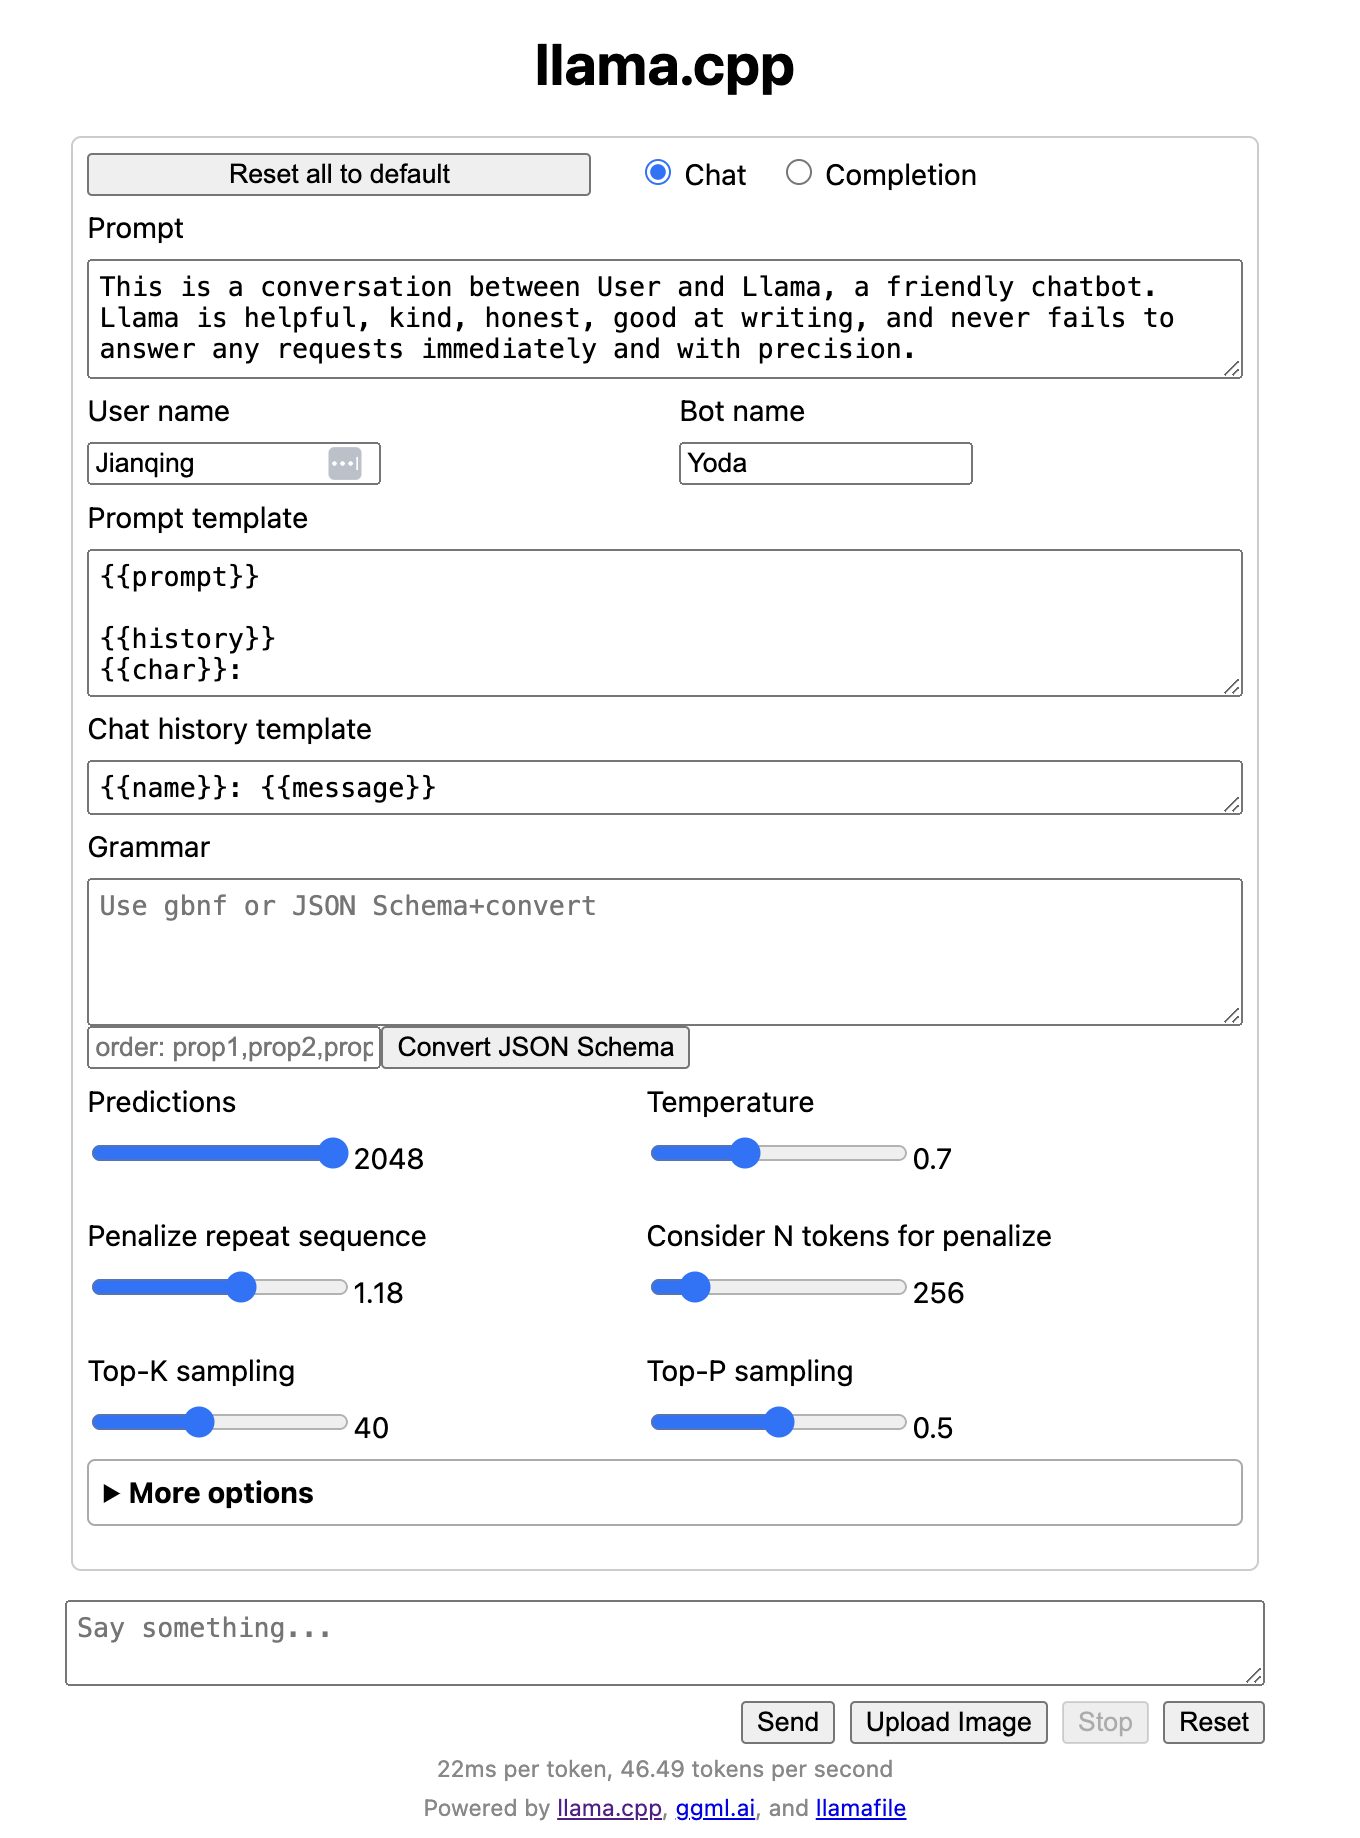Select the Completion radio button
The width and height of the screenshot is (1360, 1838).
pos(798,173)
